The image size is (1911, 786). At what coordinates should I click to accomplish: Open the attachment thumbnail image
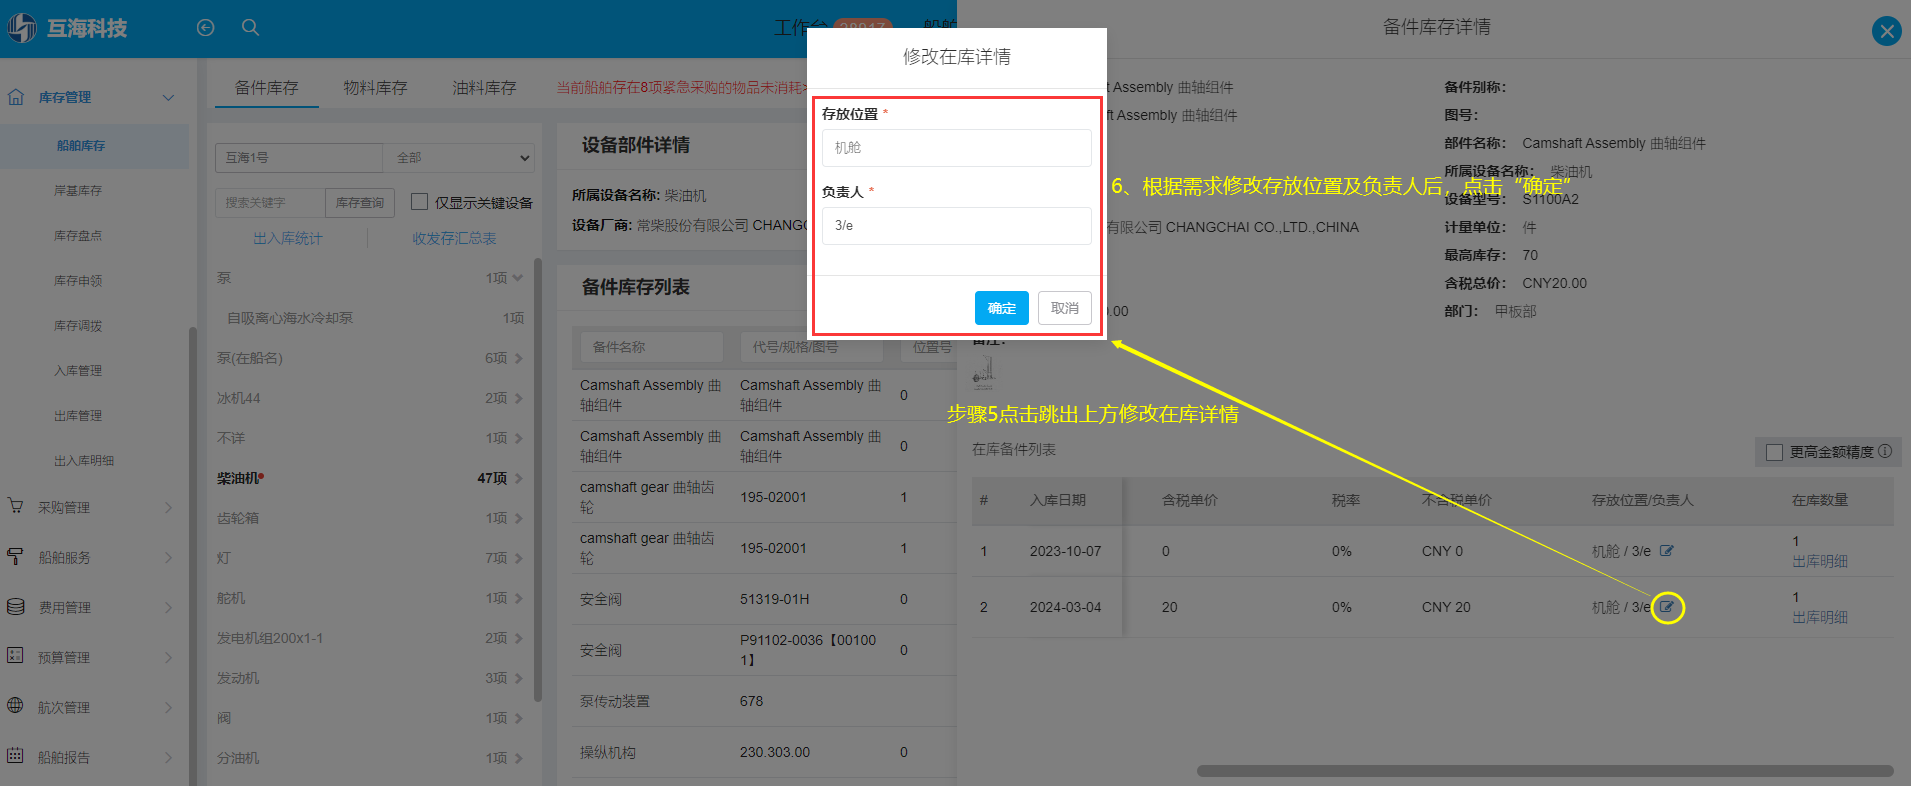984,371
